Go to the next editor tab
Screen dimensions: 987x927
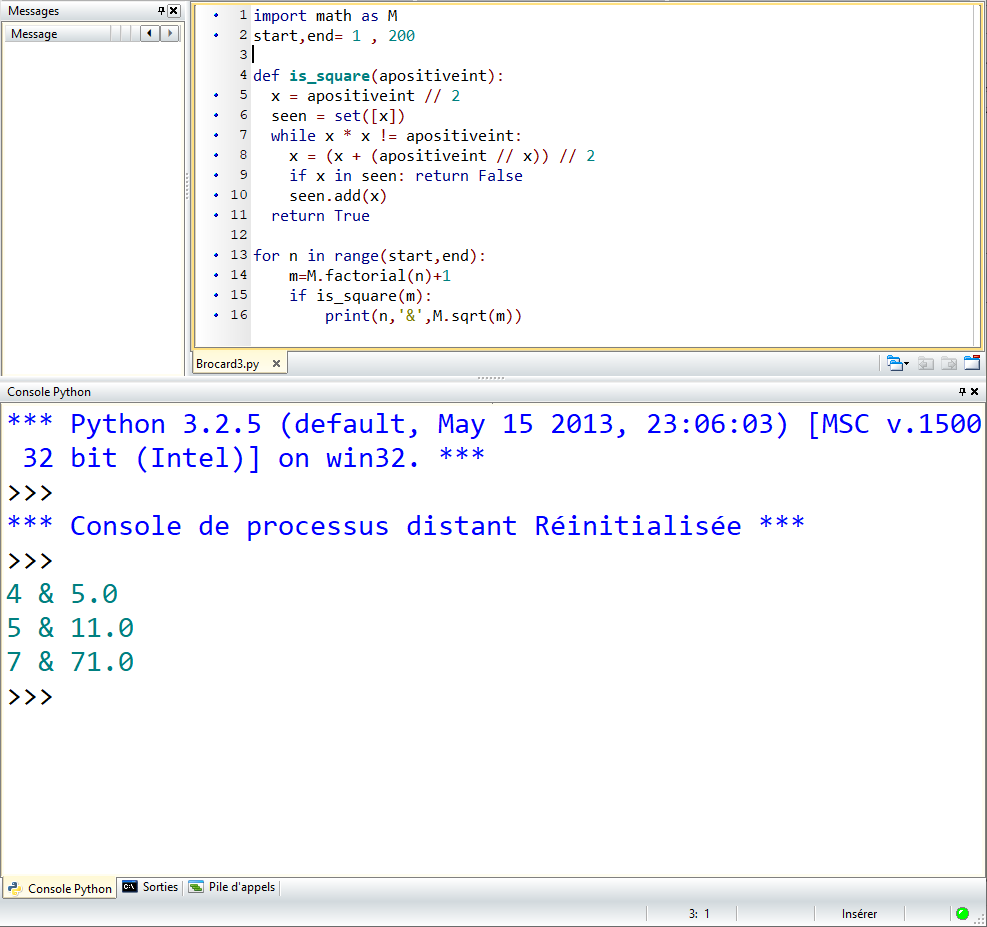pyautogui.click(x=948, y=363)
